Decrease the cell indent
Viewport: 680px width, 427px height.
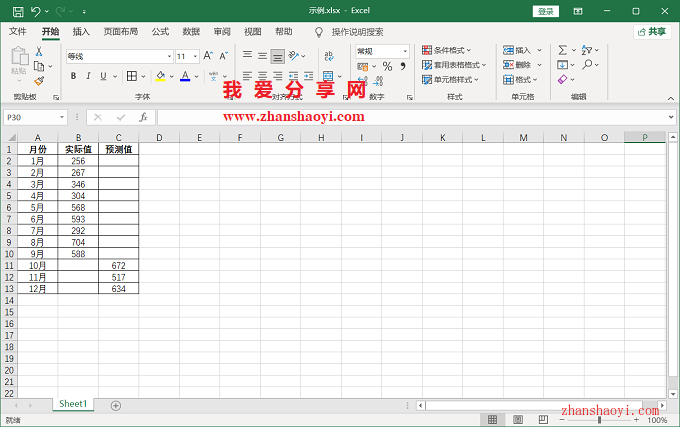tap(294, 76)
